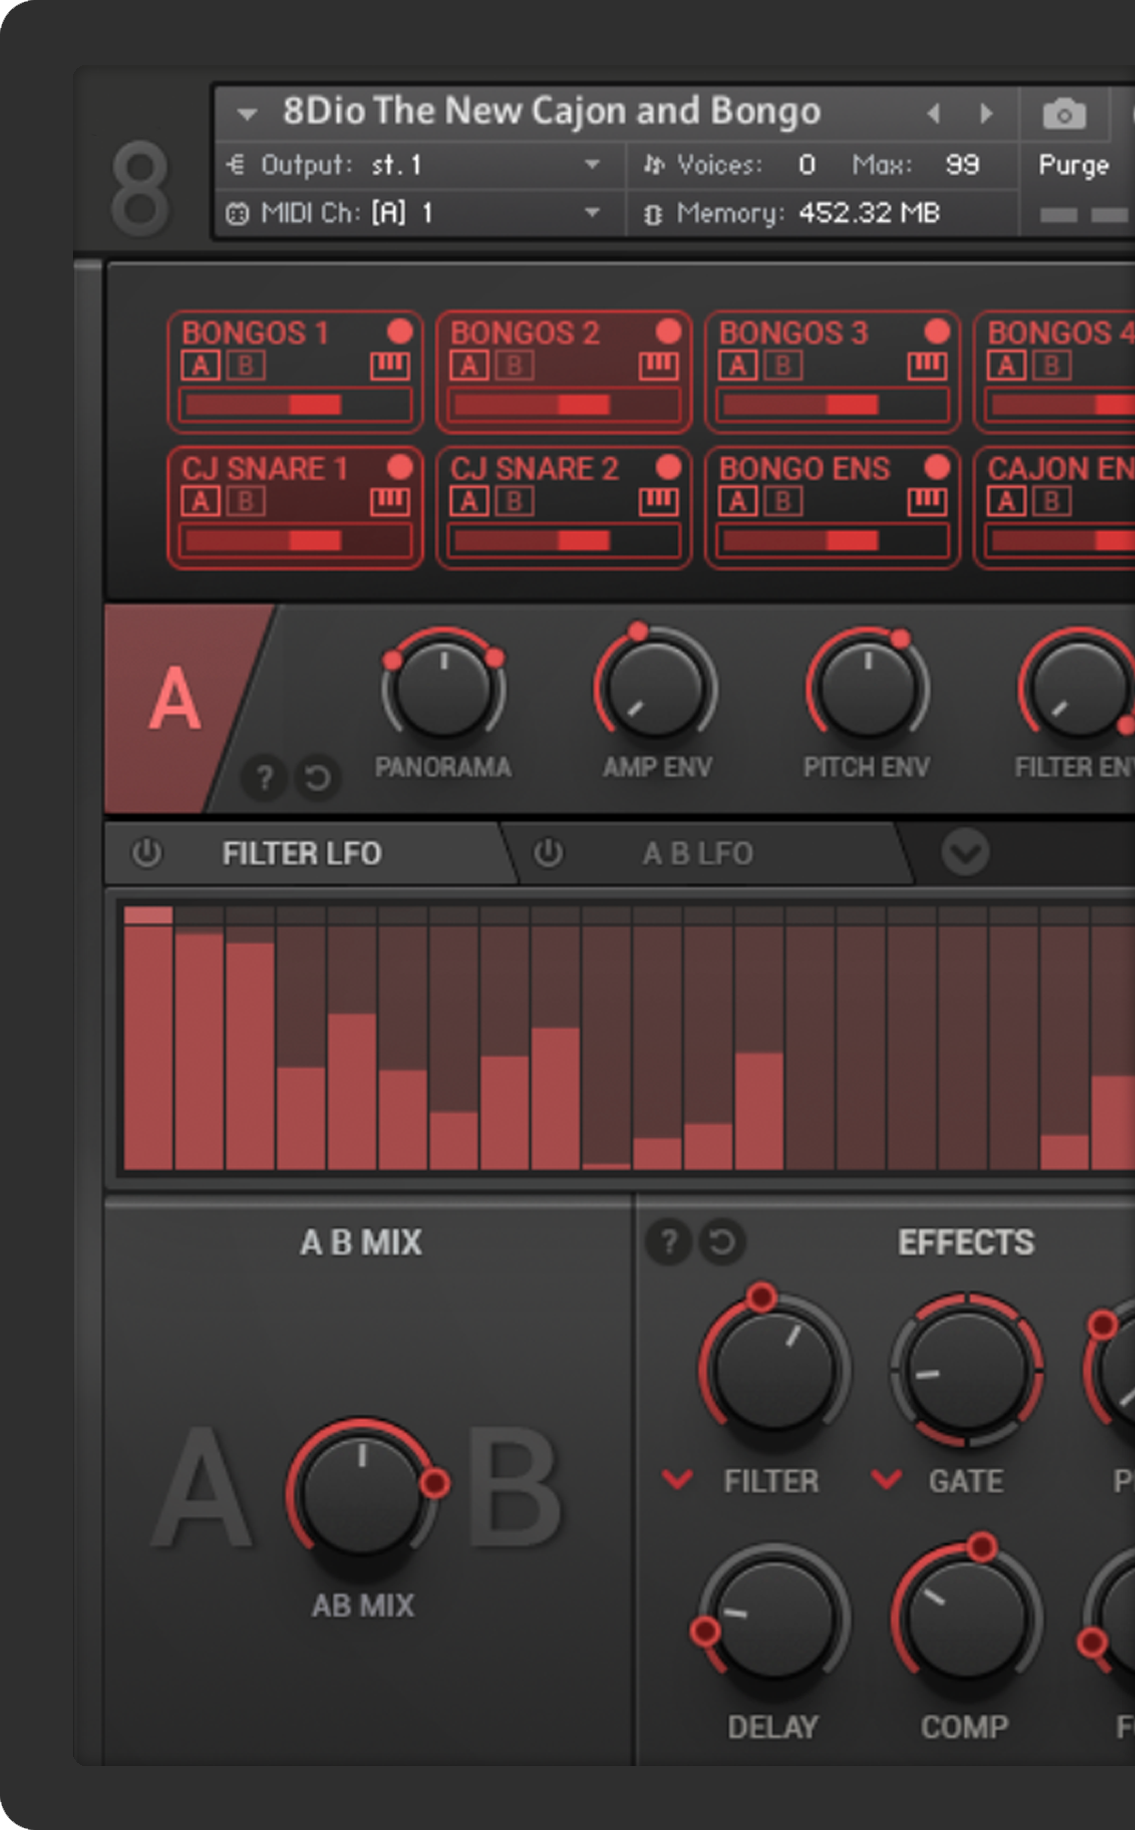Select layer B on CJ SNARE 2
Screen dimensions: 1135x1830
click(x=515, y=501)
